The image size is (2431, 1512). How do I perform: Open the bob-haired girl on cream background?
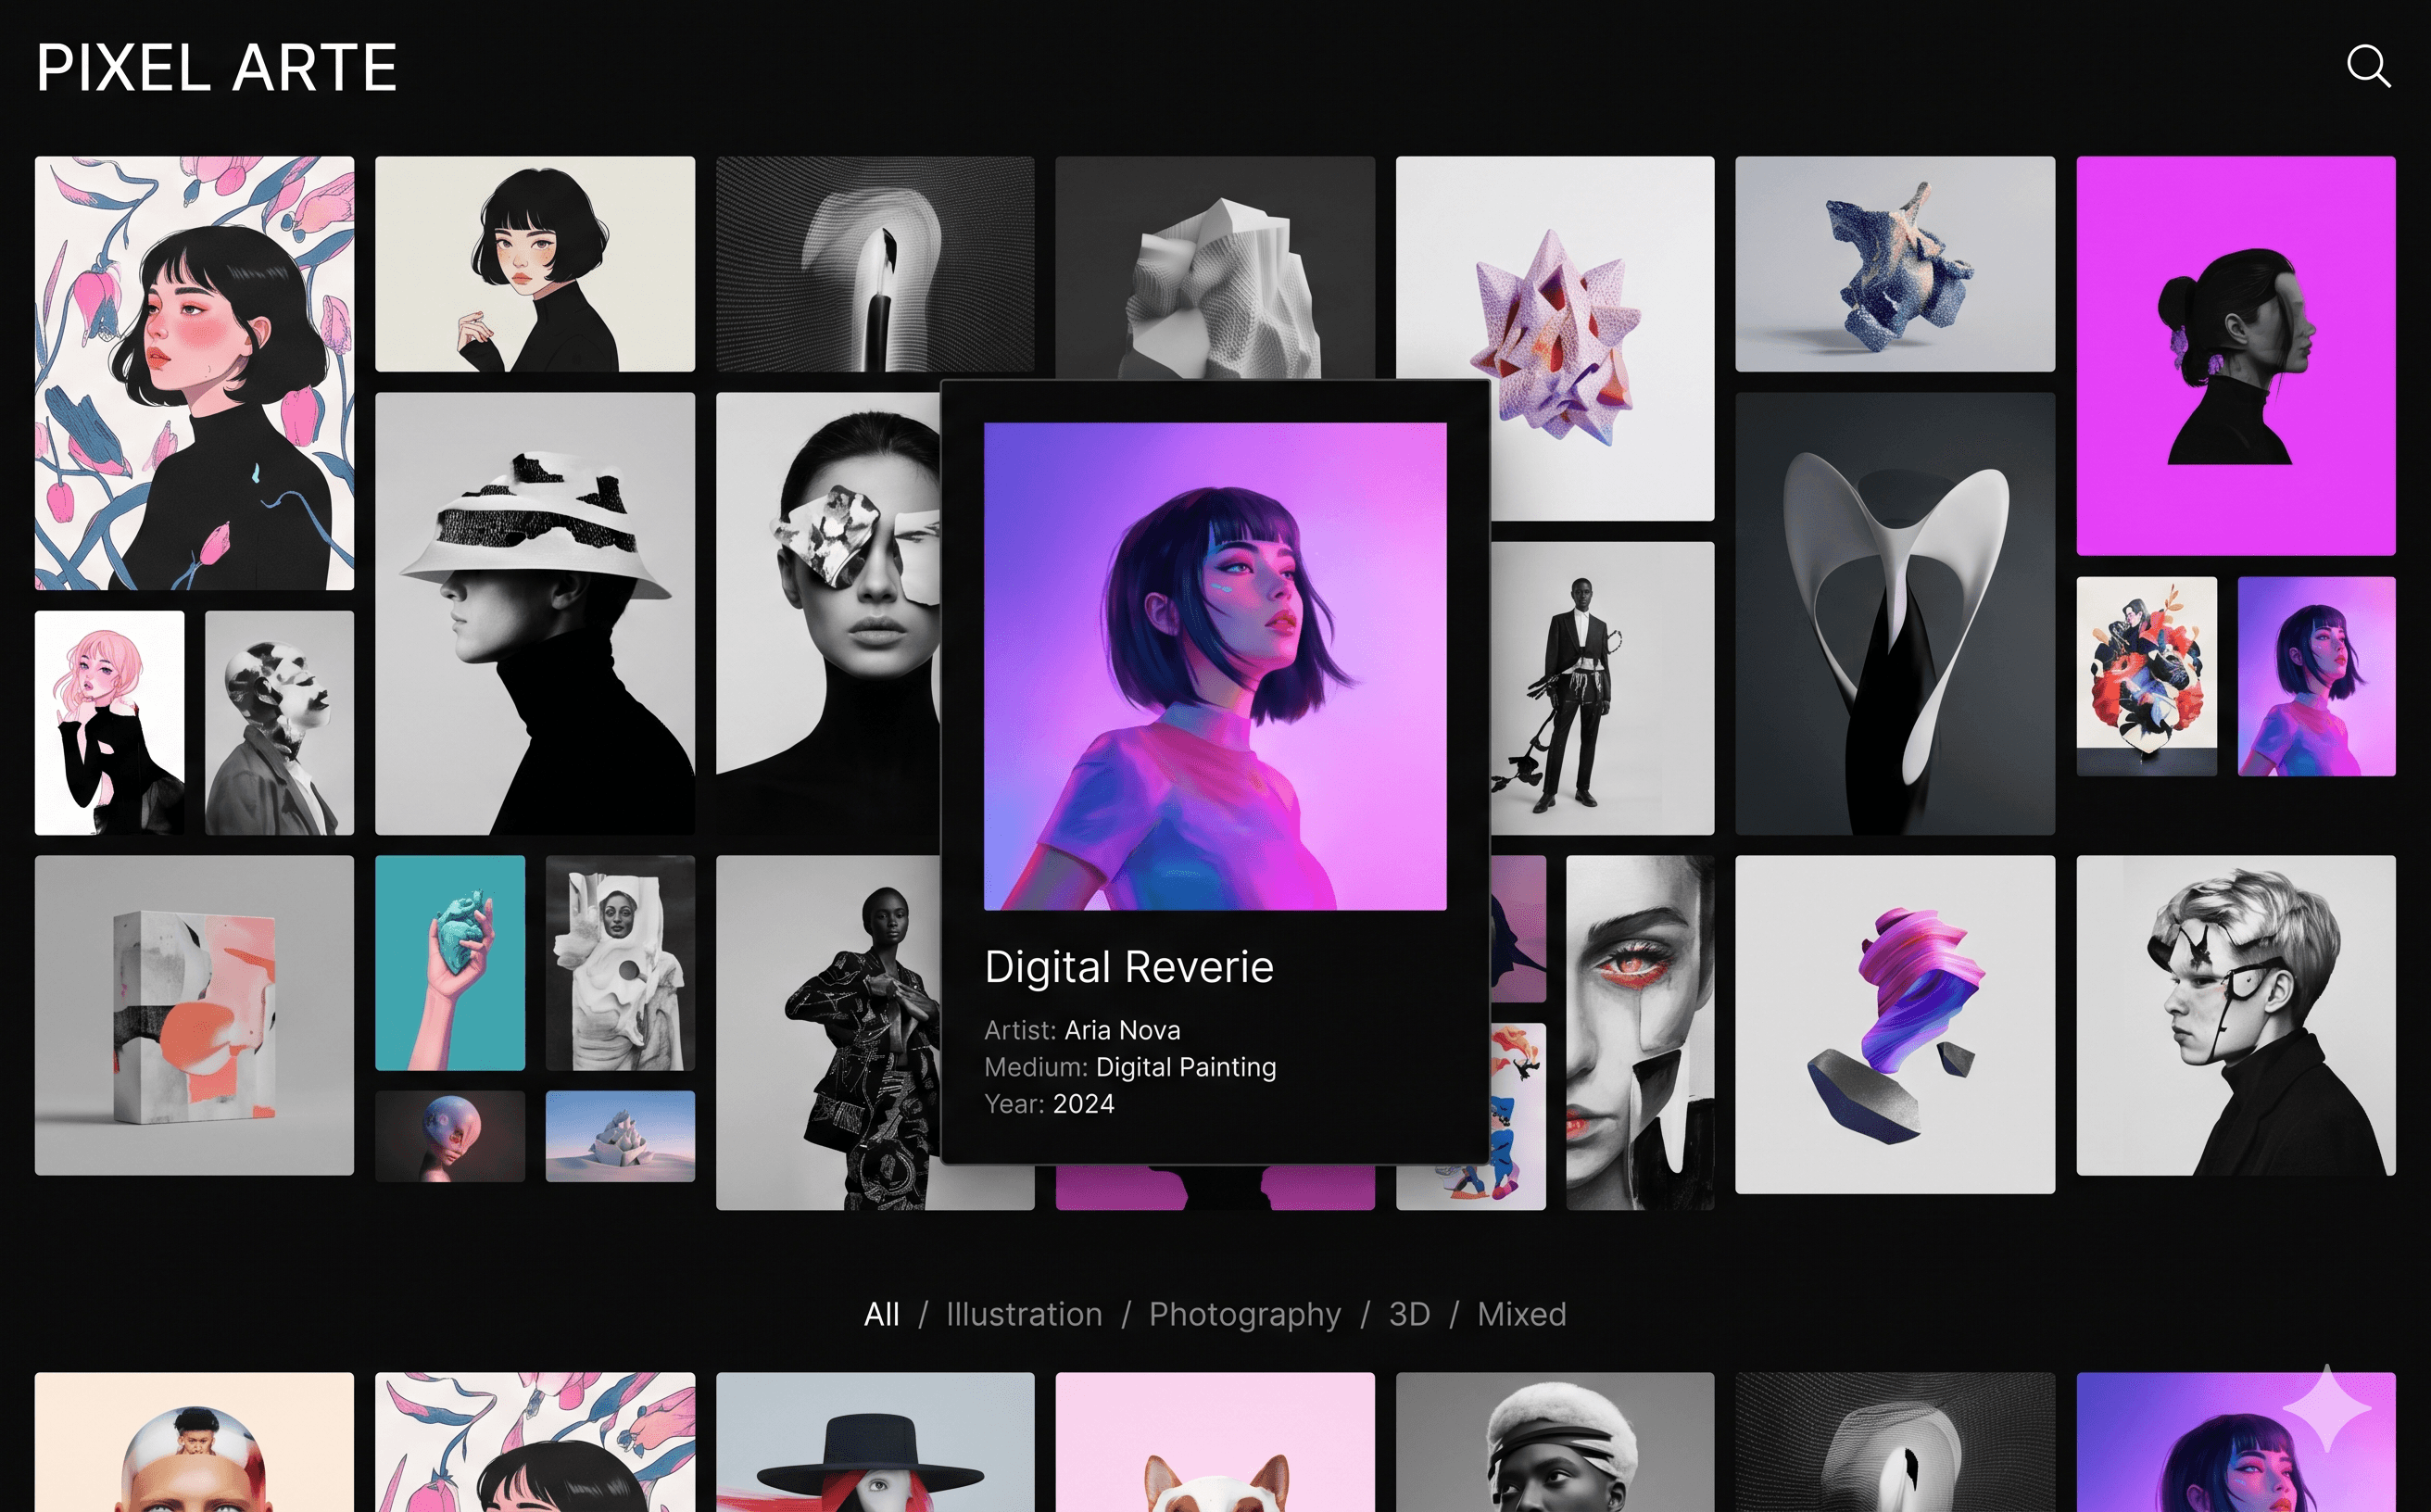tap(535, 264)
